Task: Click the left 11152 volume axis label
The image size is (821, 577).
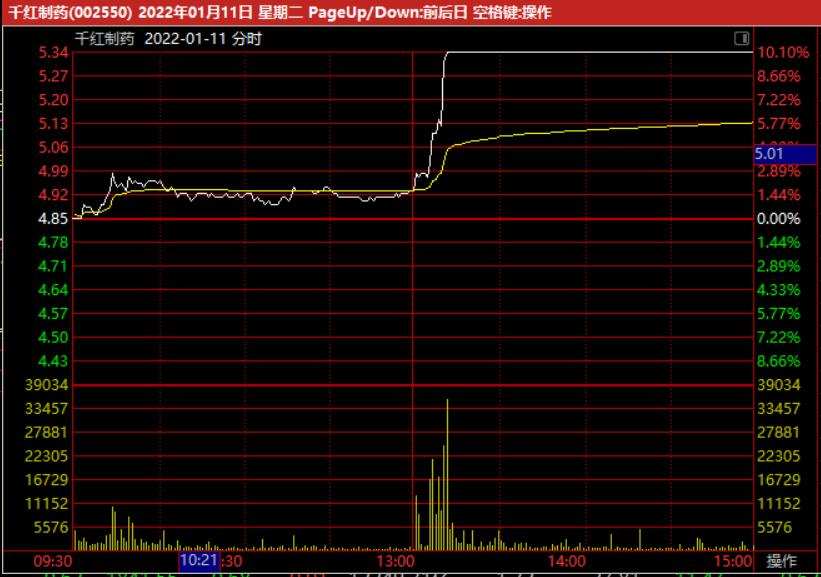Action: coord(47,504)
